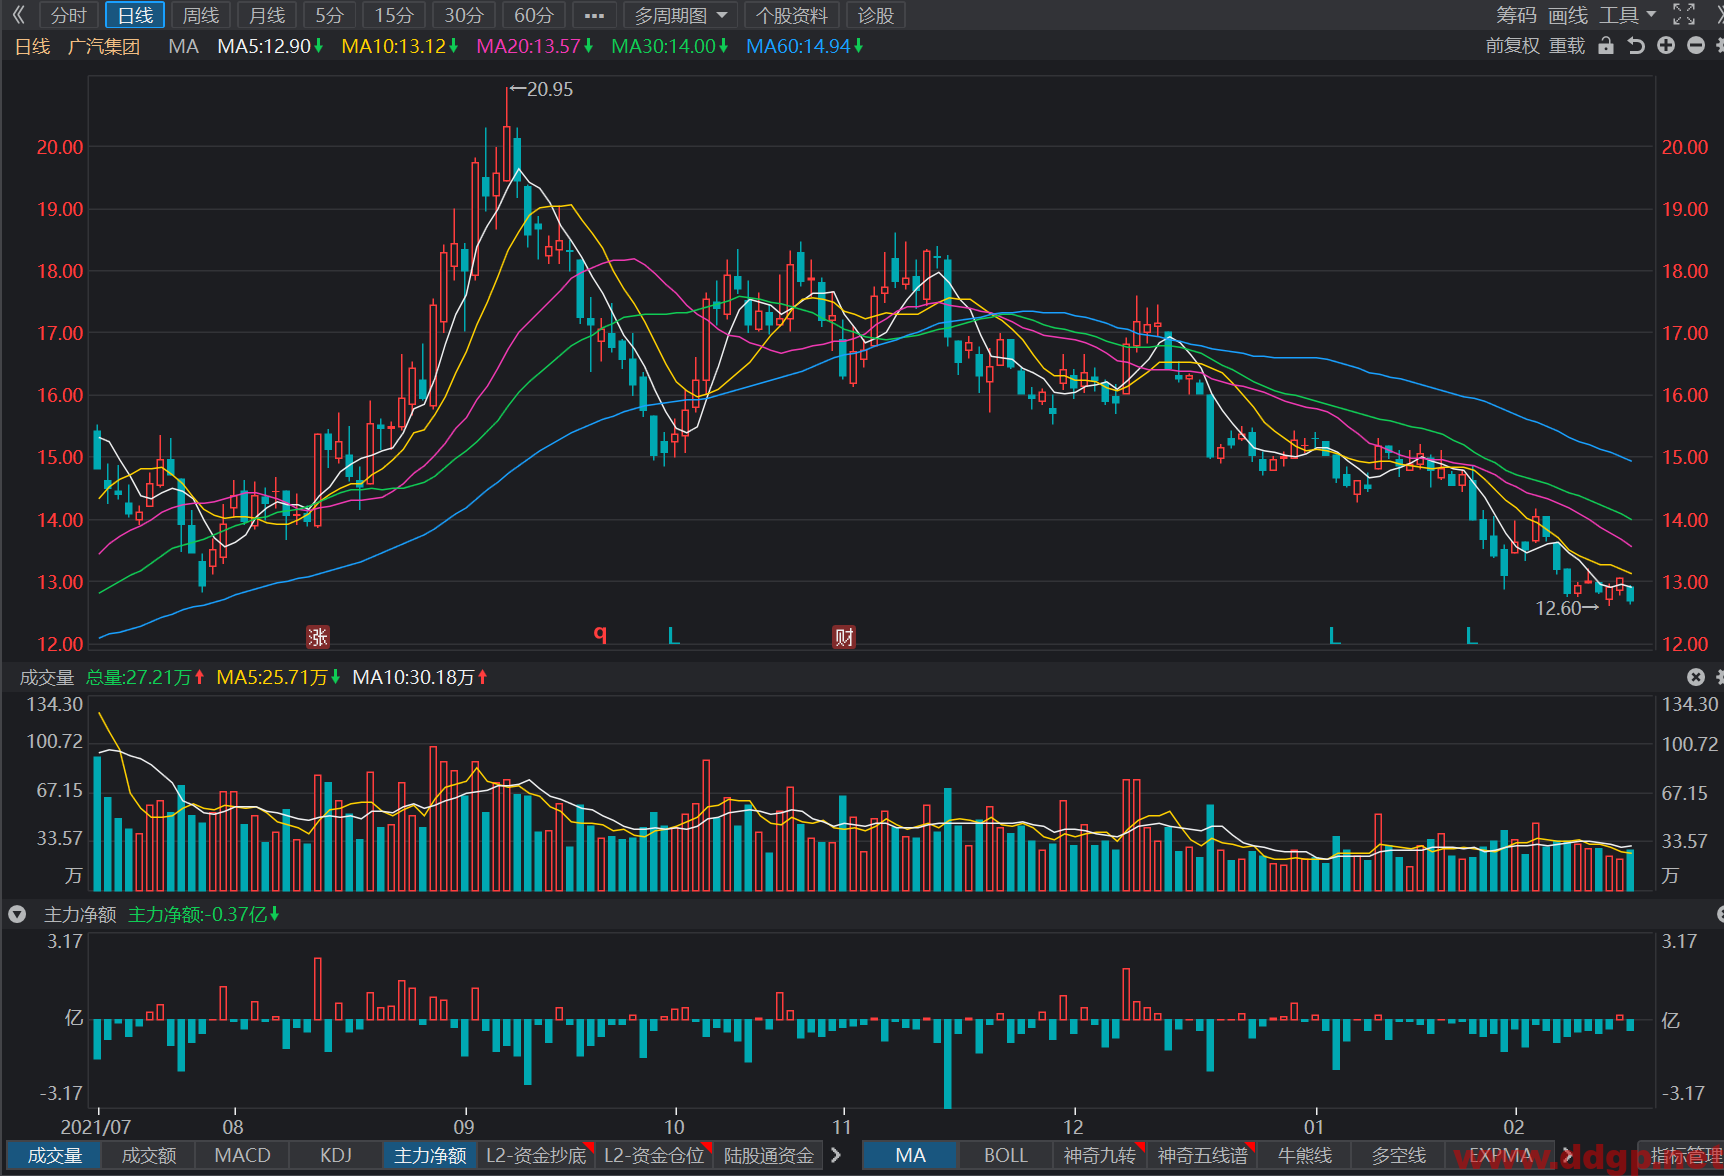Click the 诊股 button
The height and width of the screenshot is (1176, 1724).
click(875, 15)
